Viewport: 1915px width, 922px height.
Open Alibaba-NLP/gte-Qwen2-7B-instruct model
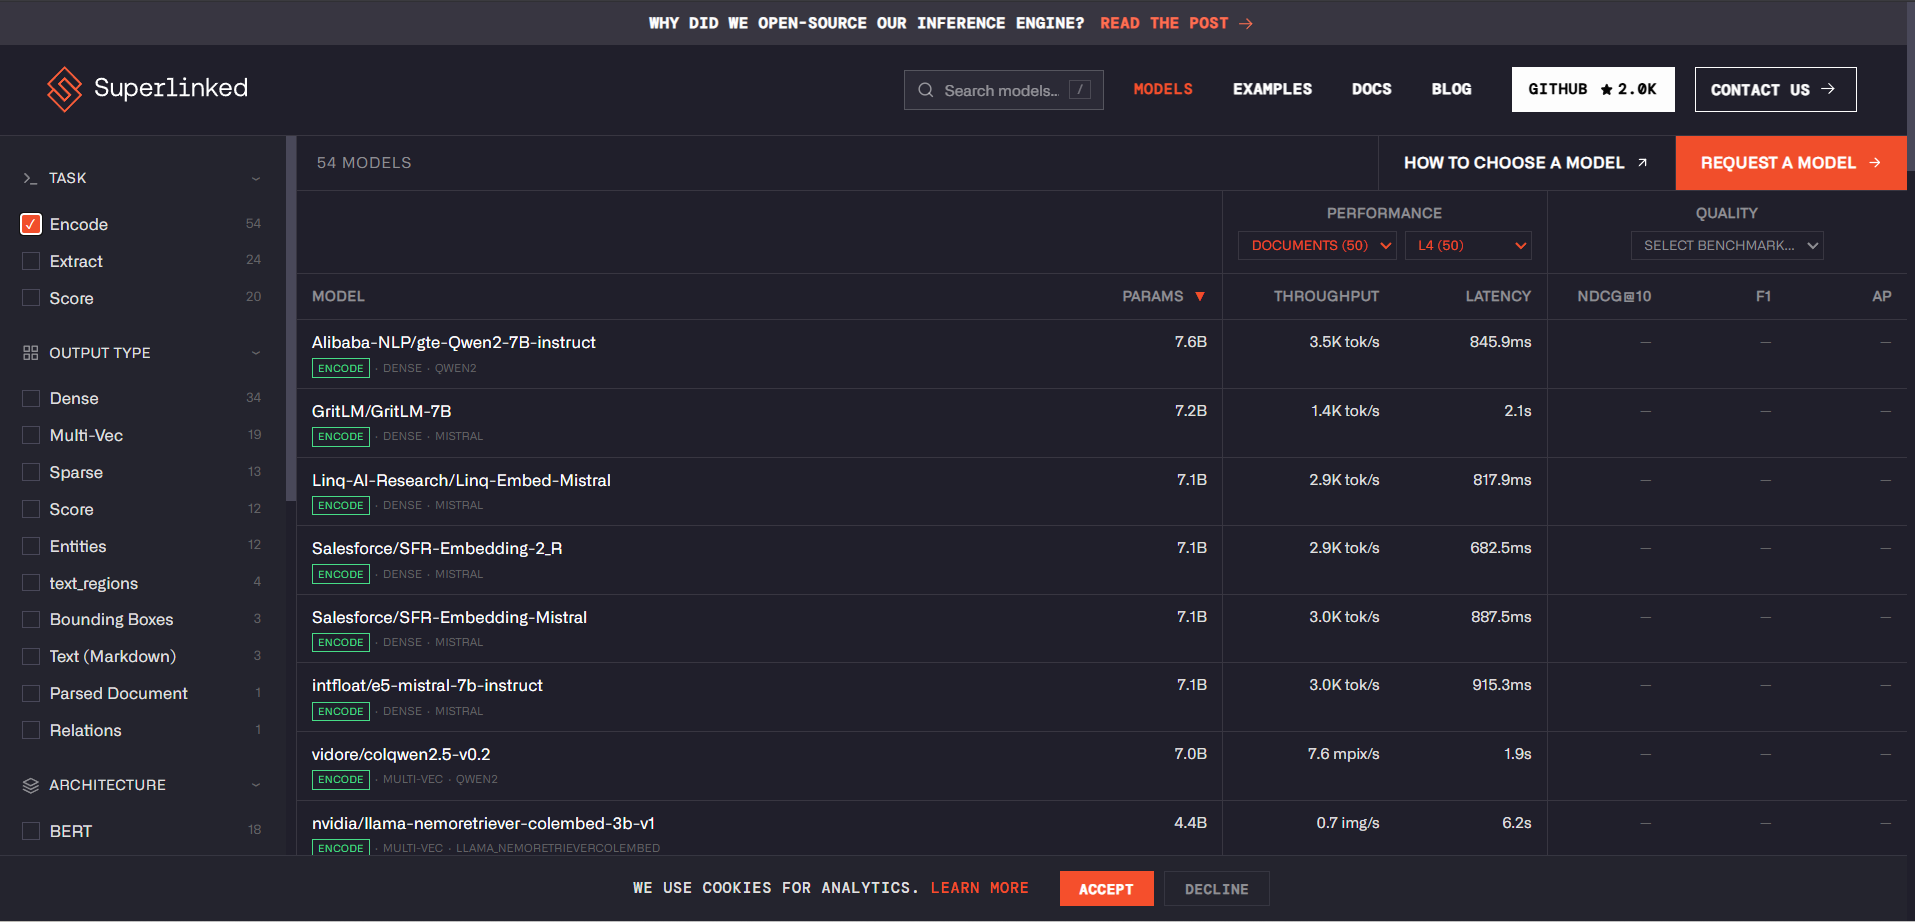453,342
